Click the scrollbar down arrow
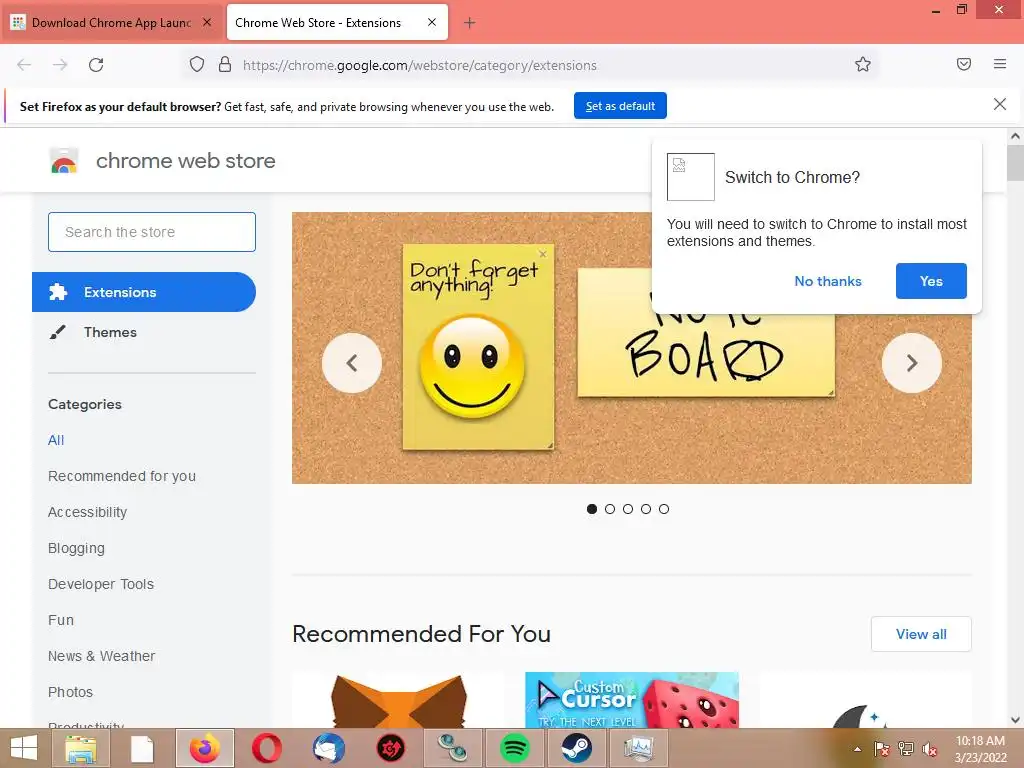This screenshot has width=1024, height=768. tap(1016, 720)
